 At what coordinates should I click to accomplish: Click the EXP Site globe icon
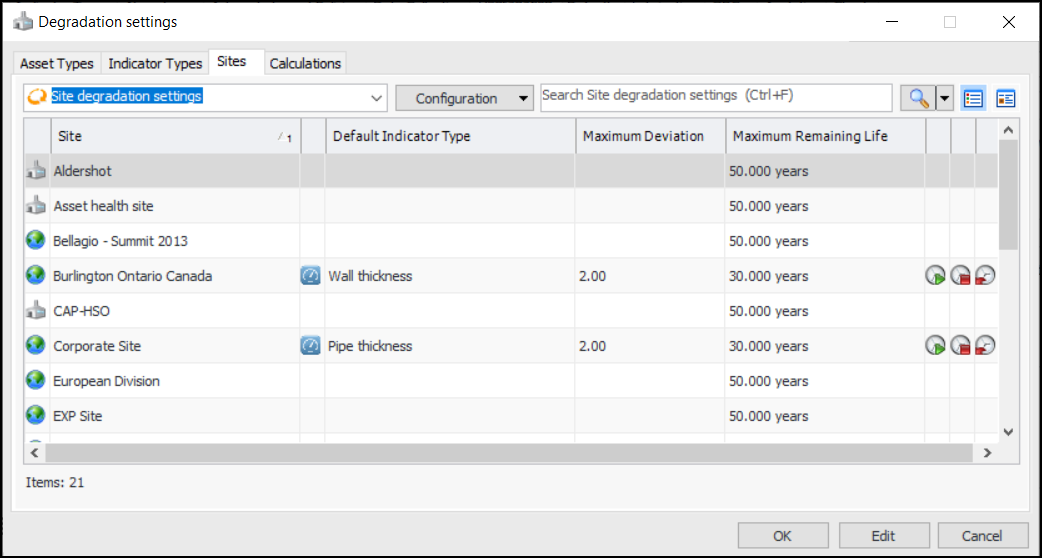[36, 417]
